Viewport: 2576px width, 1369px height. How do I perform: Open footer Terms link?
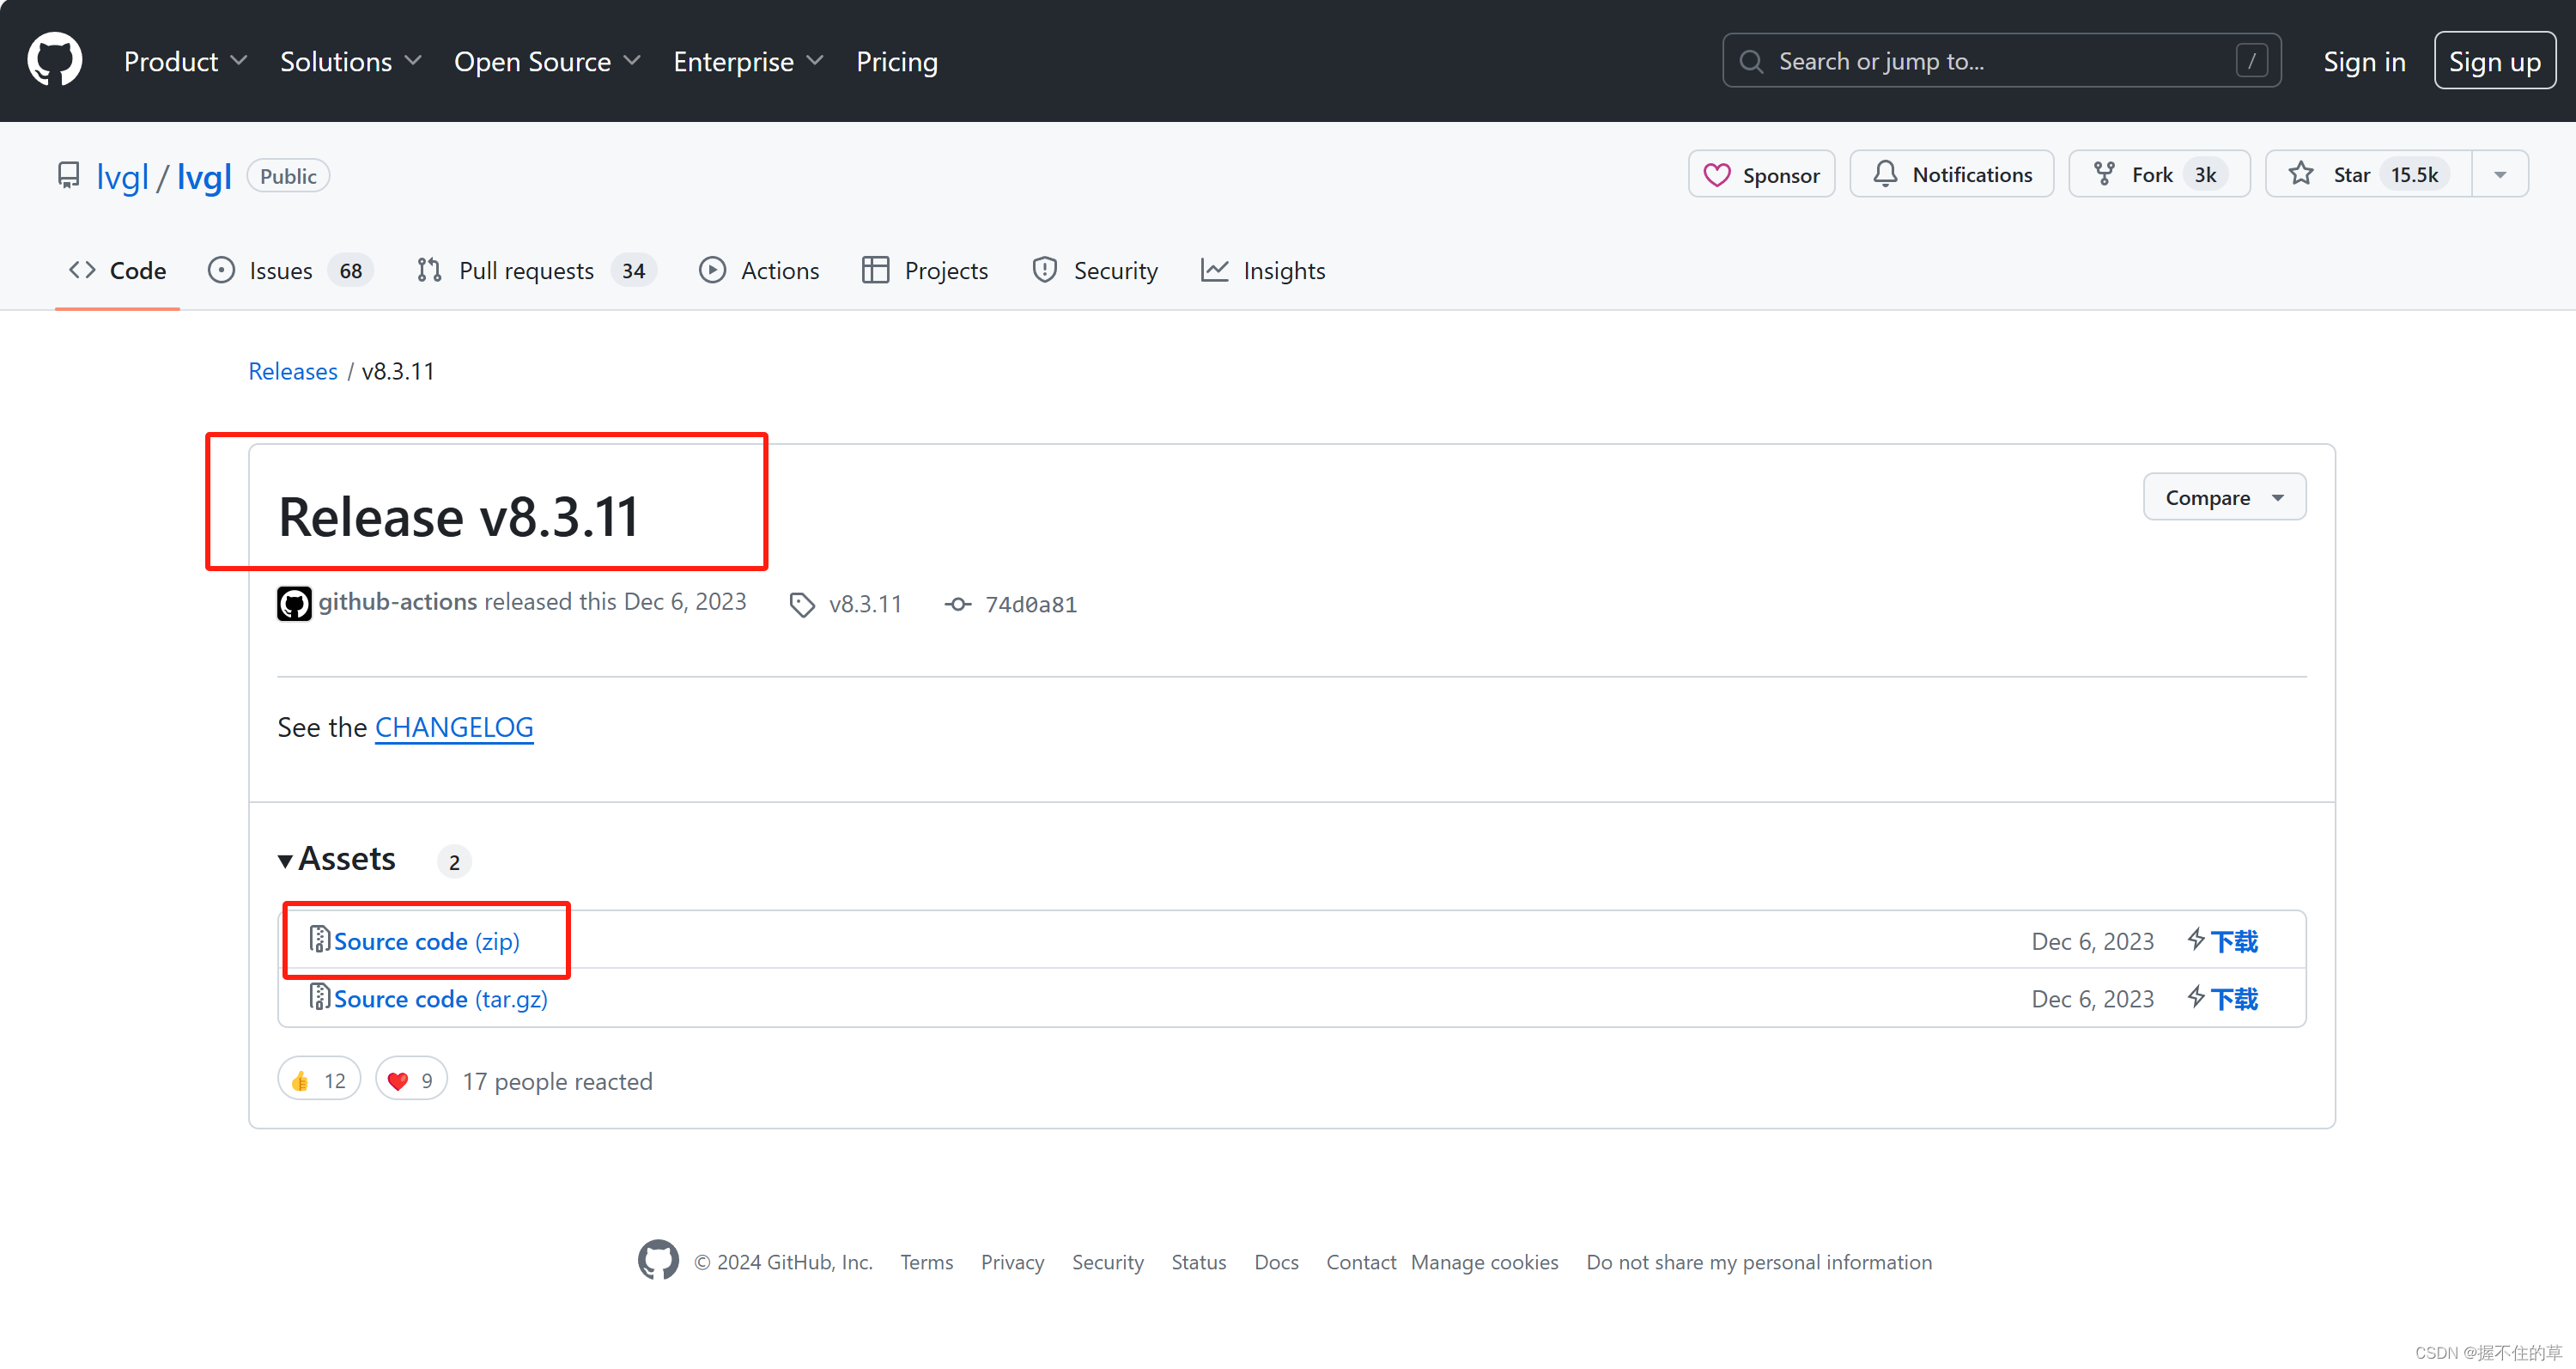tap(926, 1262)
